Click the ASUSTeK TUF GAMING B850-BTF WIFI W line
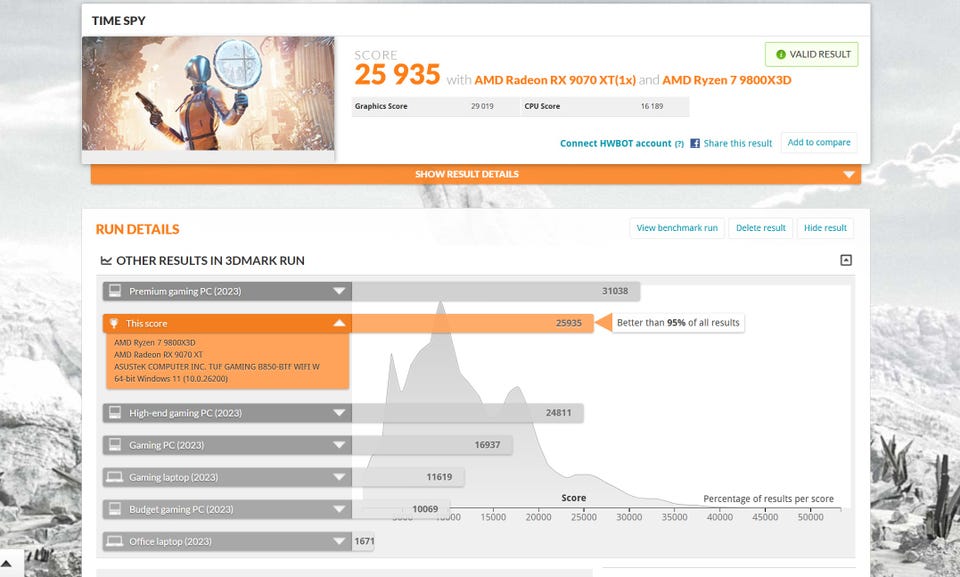The width and height of the screenshot is (960, 577). 217,367
